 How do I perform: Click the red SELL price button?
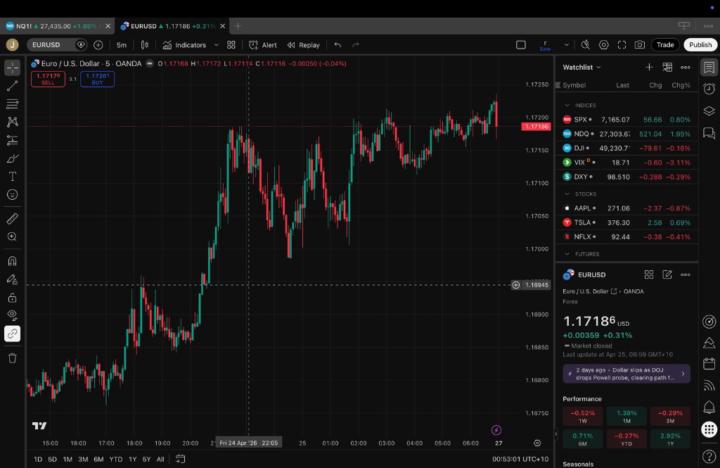(48, 79)
